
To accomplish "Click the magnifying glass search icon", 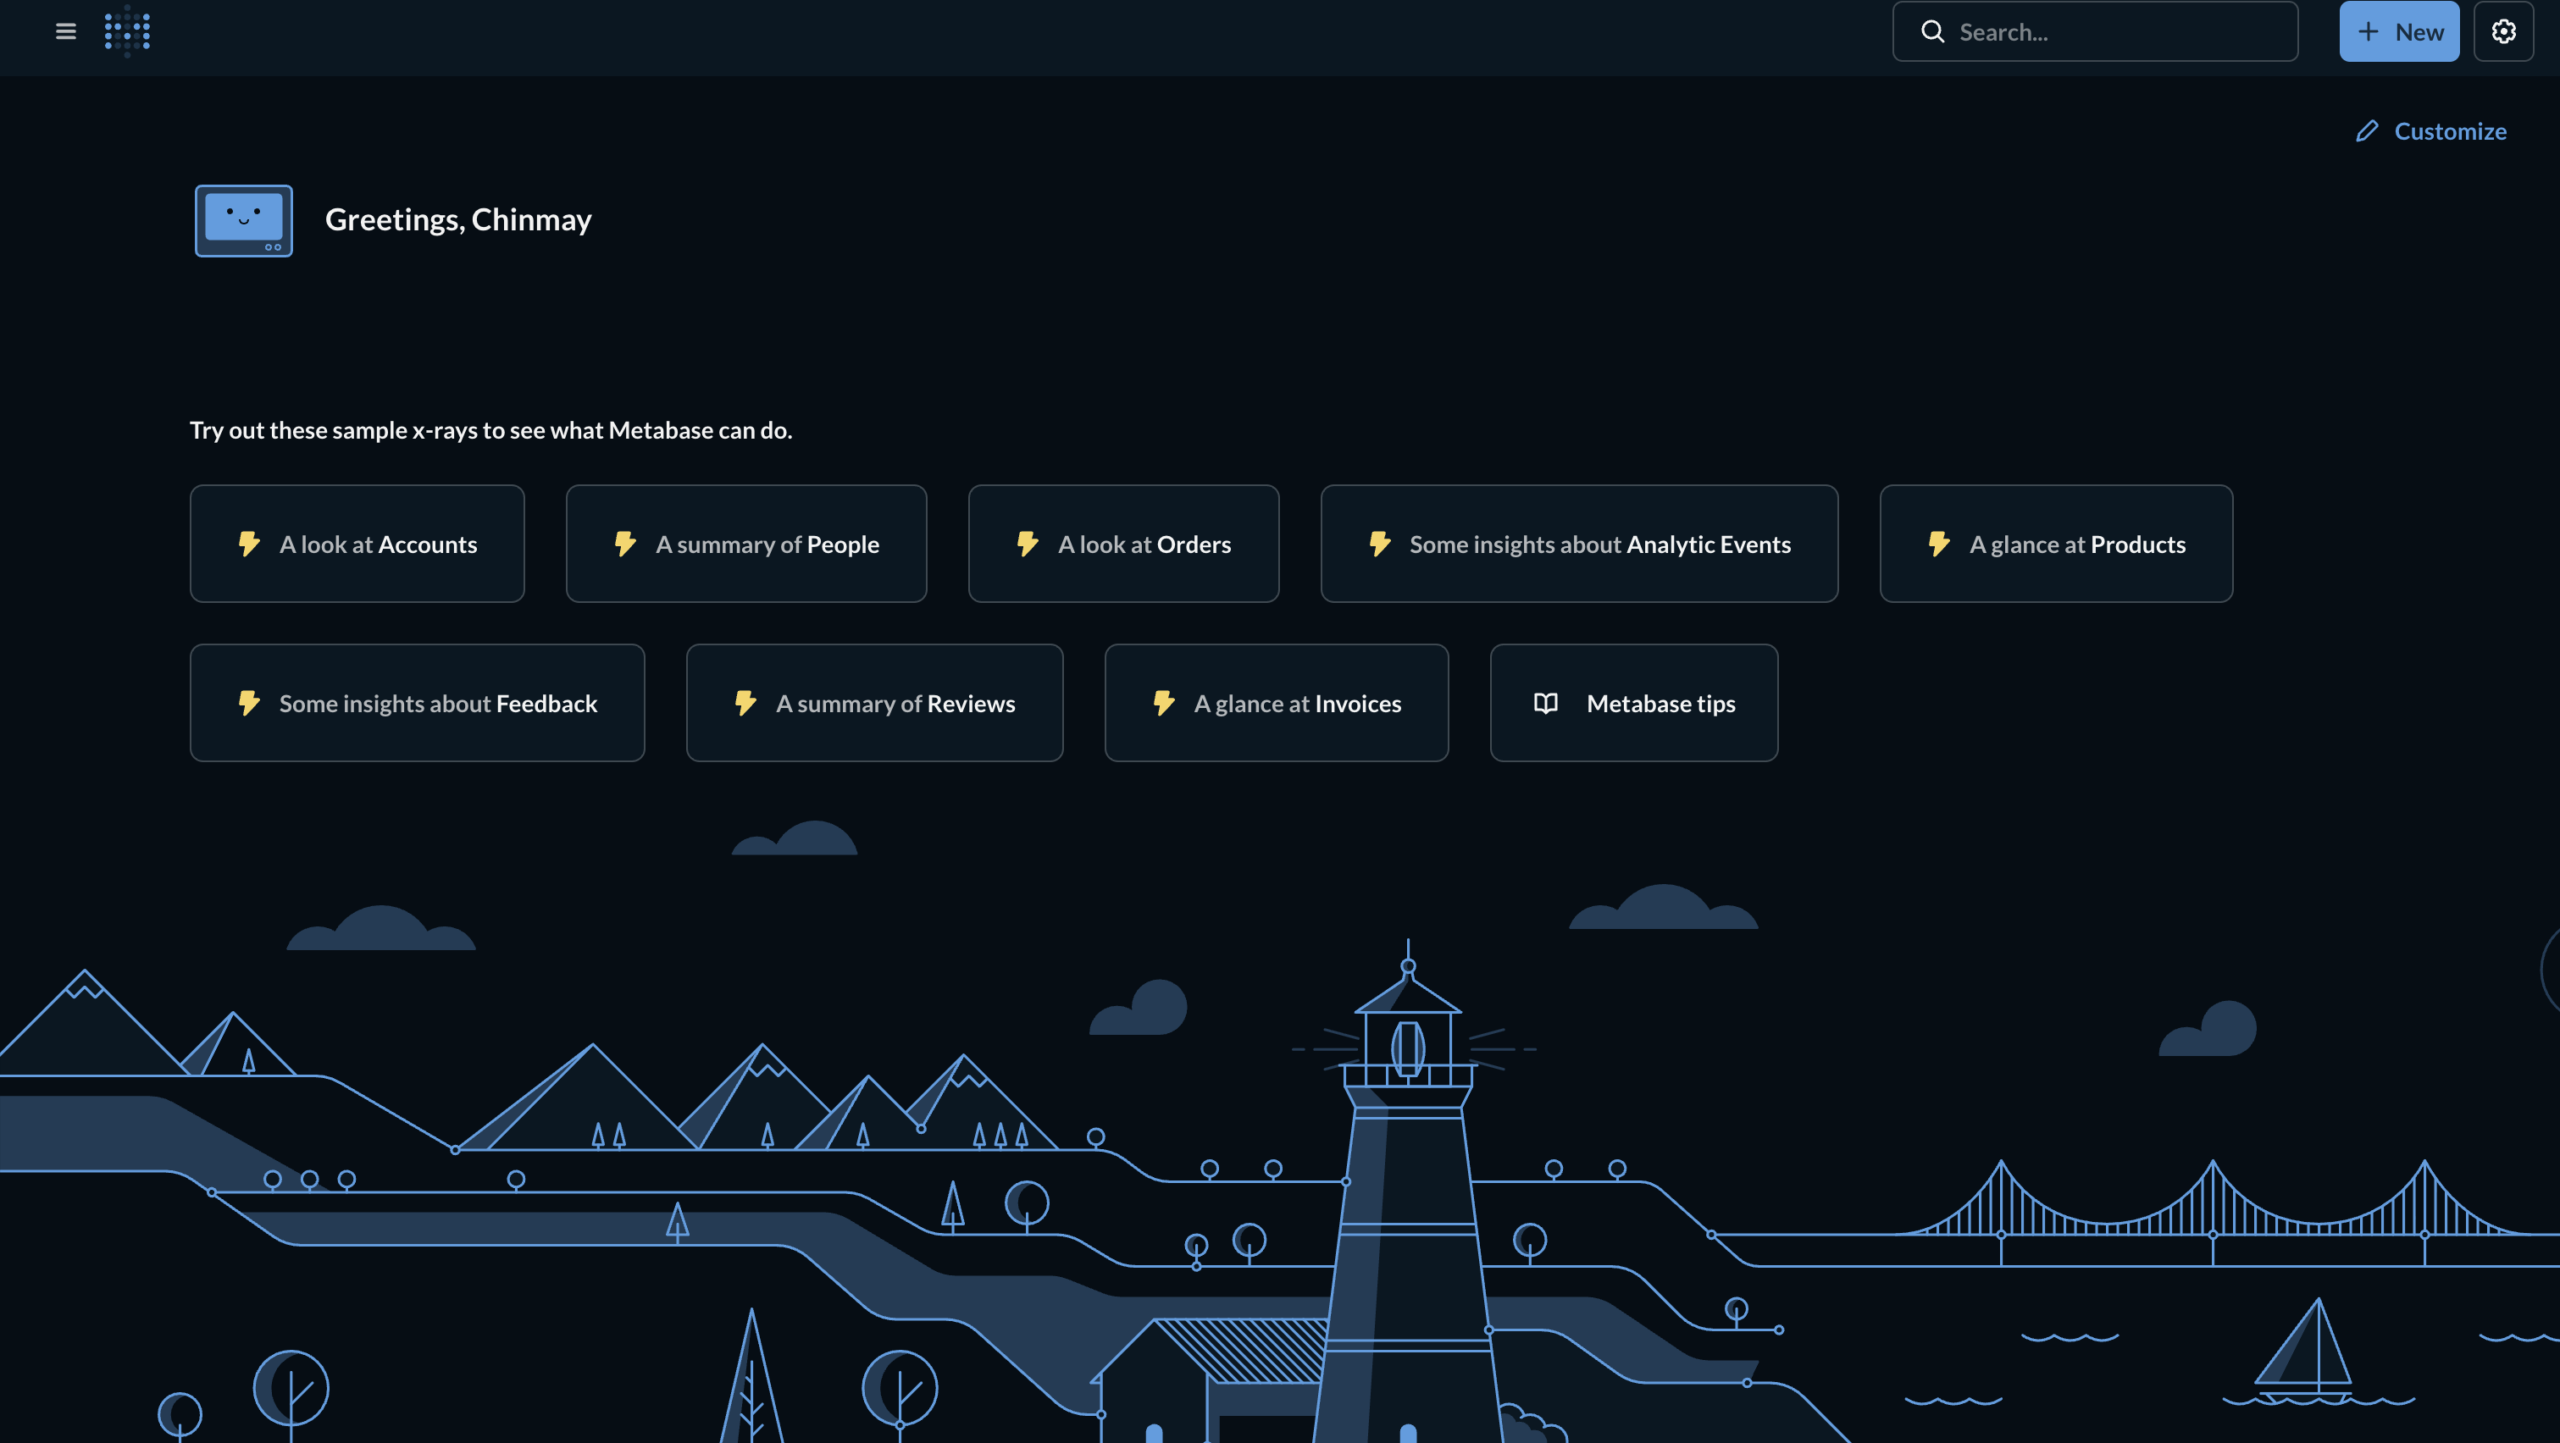I will click(1932, 31).
